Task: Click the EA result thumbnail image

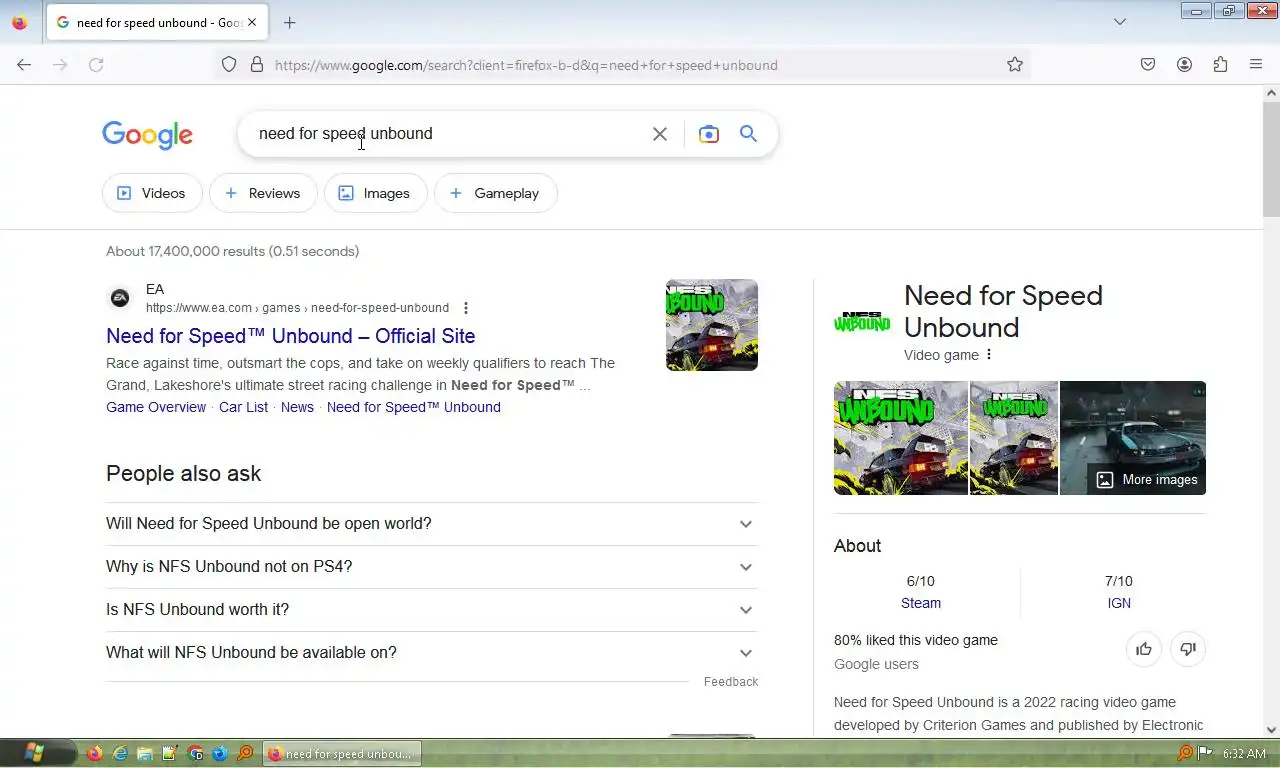Action: pyautogui.click(x=712, y=325)
